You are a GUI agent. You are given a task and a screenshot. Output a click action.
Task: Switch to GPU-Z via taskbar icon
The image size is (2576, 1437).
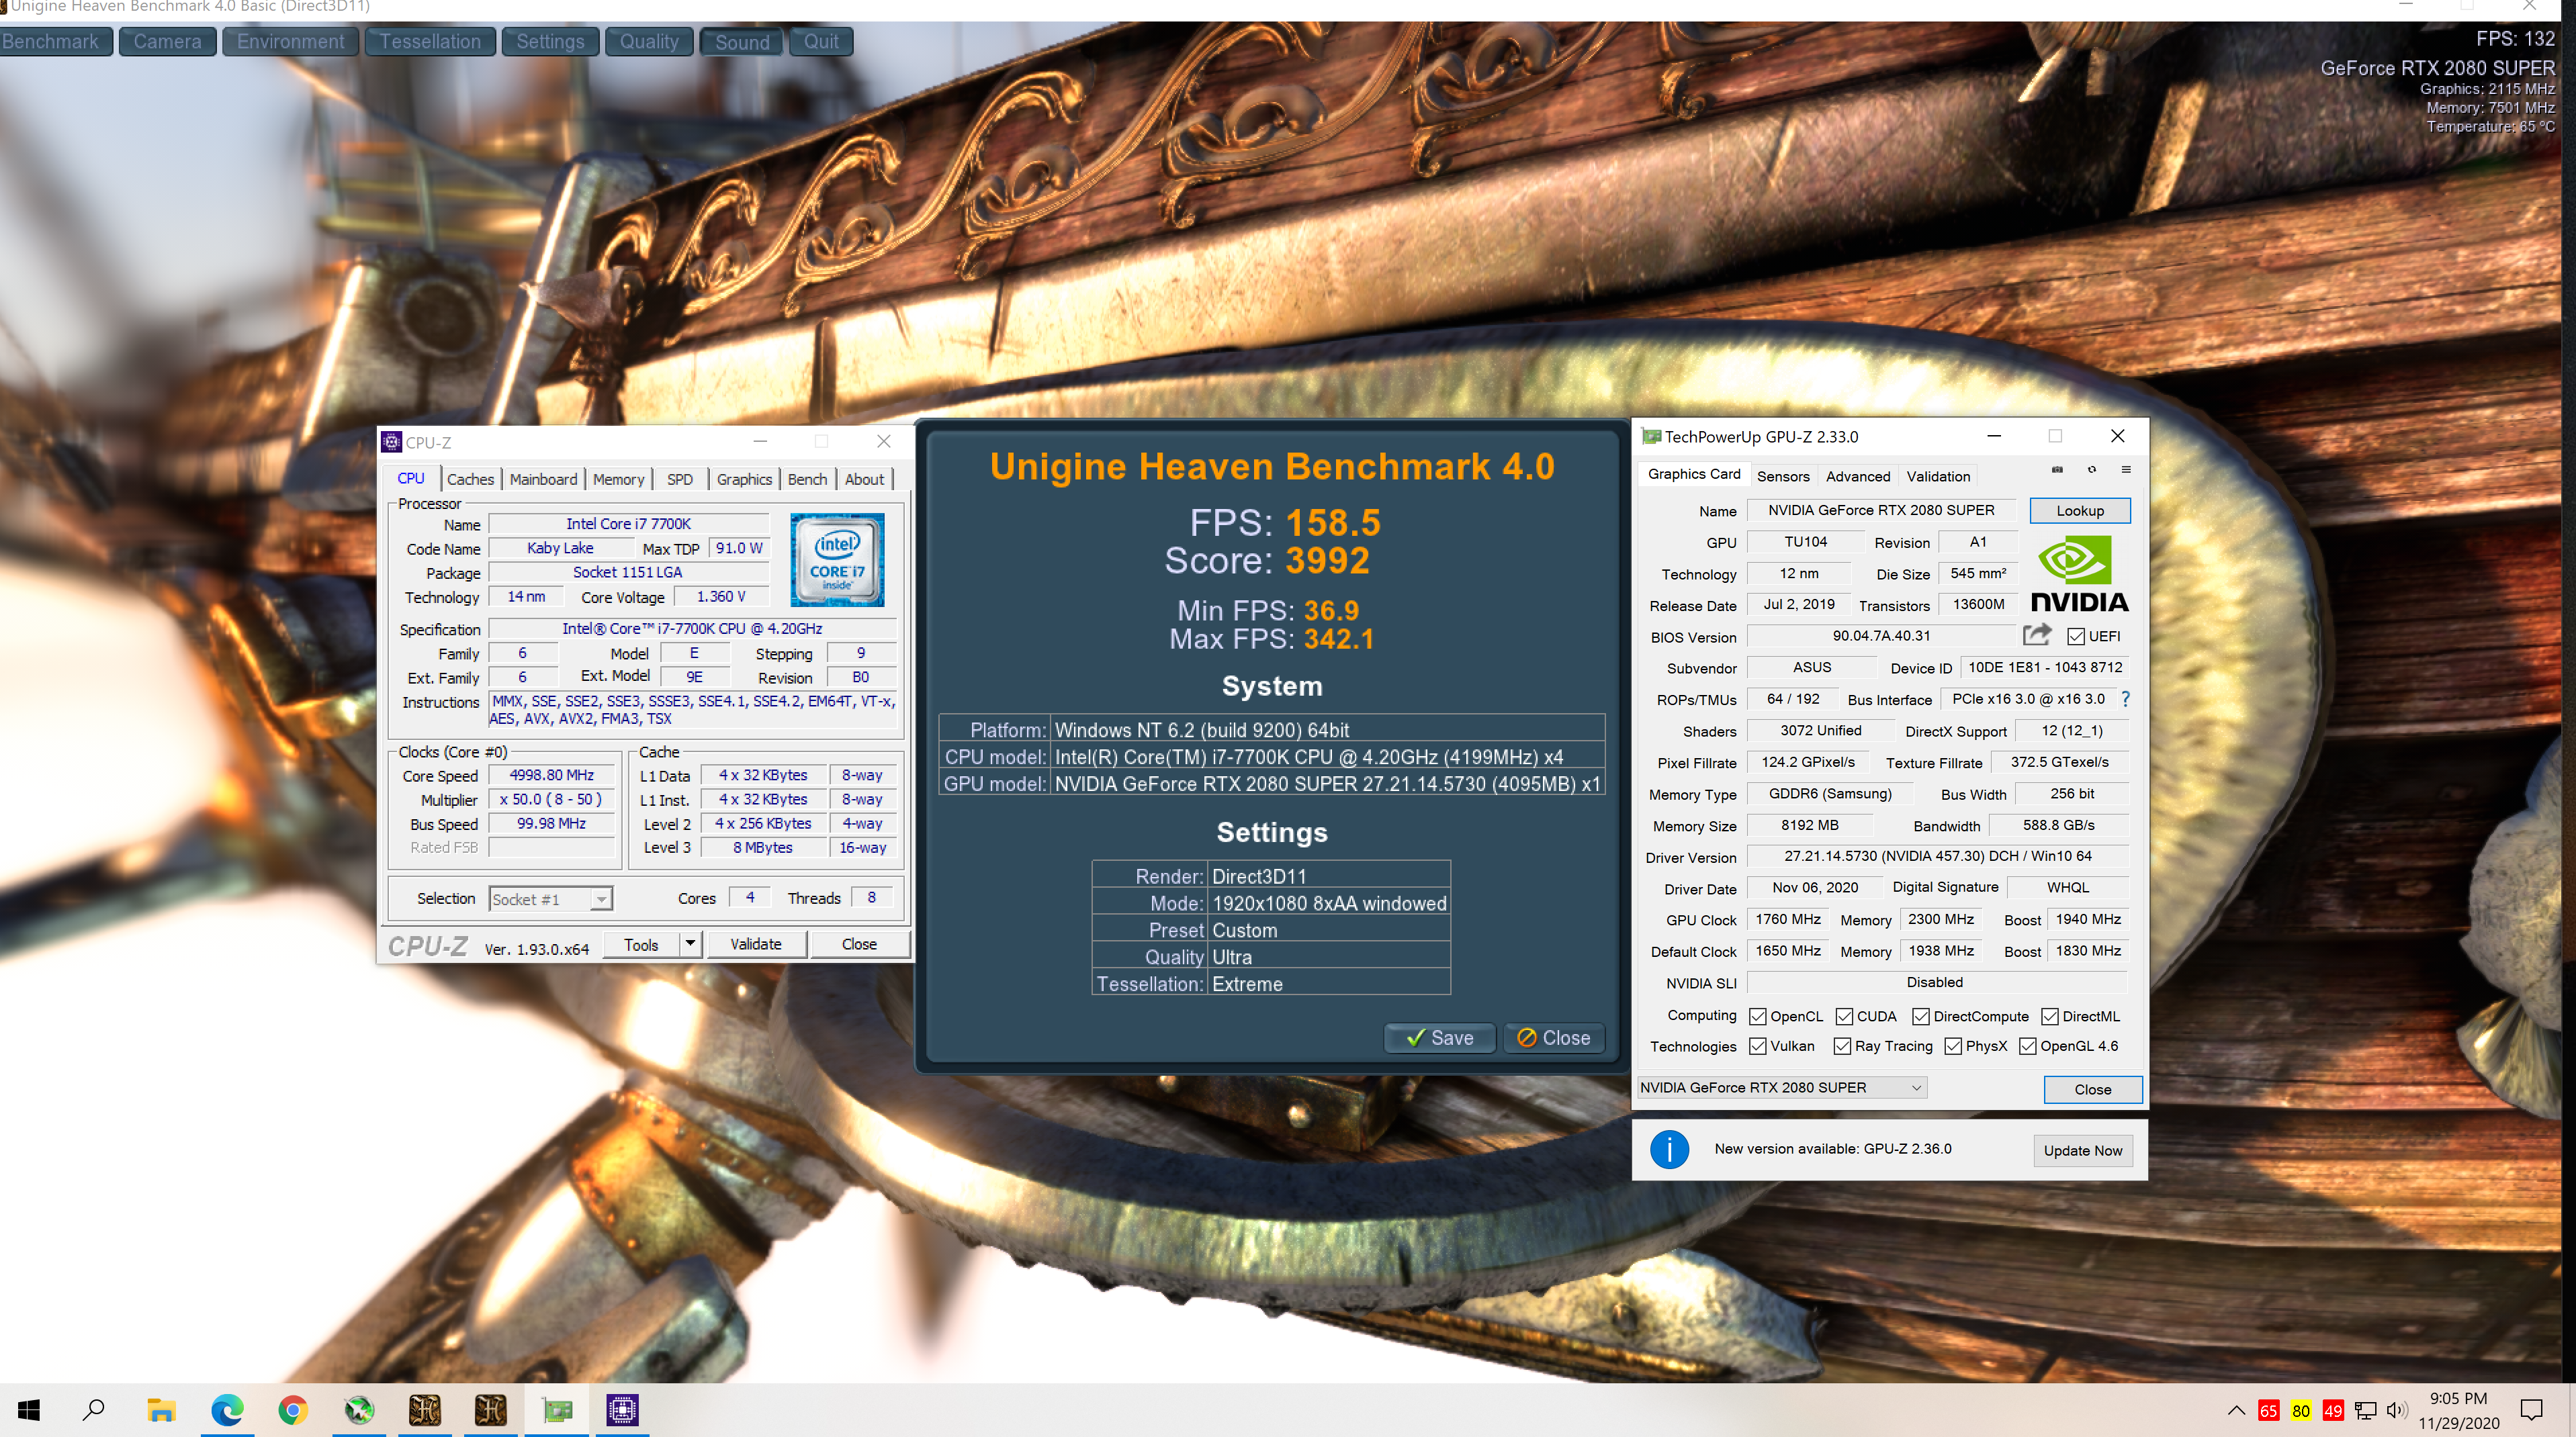point(557,1411)
